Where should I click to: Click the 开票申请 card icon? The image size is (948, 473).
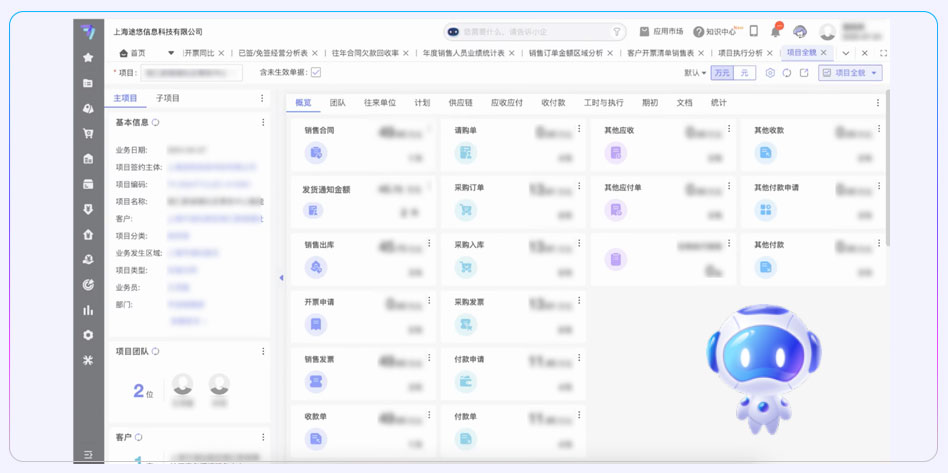(x=316, y=325)
